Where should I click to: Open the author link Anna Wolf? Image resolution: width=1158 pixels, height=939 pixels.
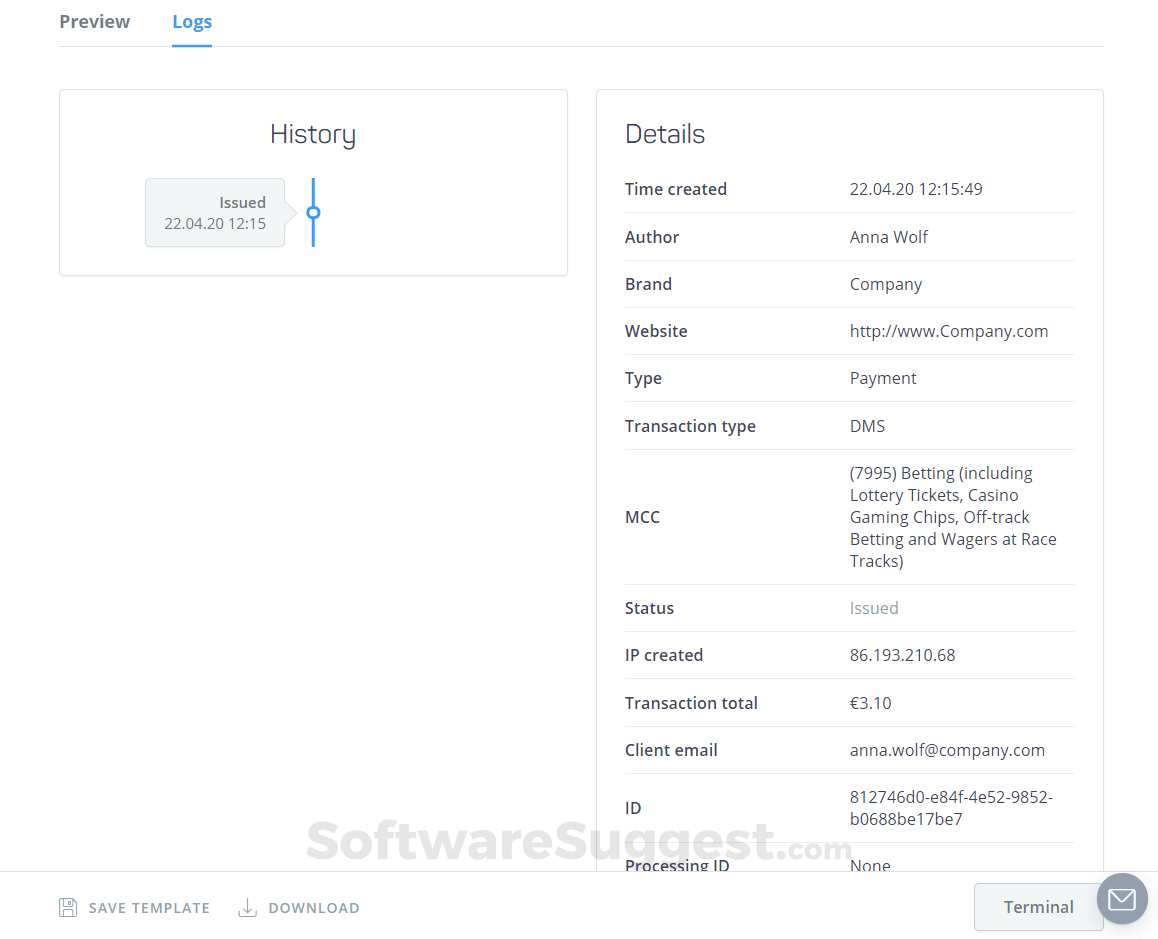888,237
